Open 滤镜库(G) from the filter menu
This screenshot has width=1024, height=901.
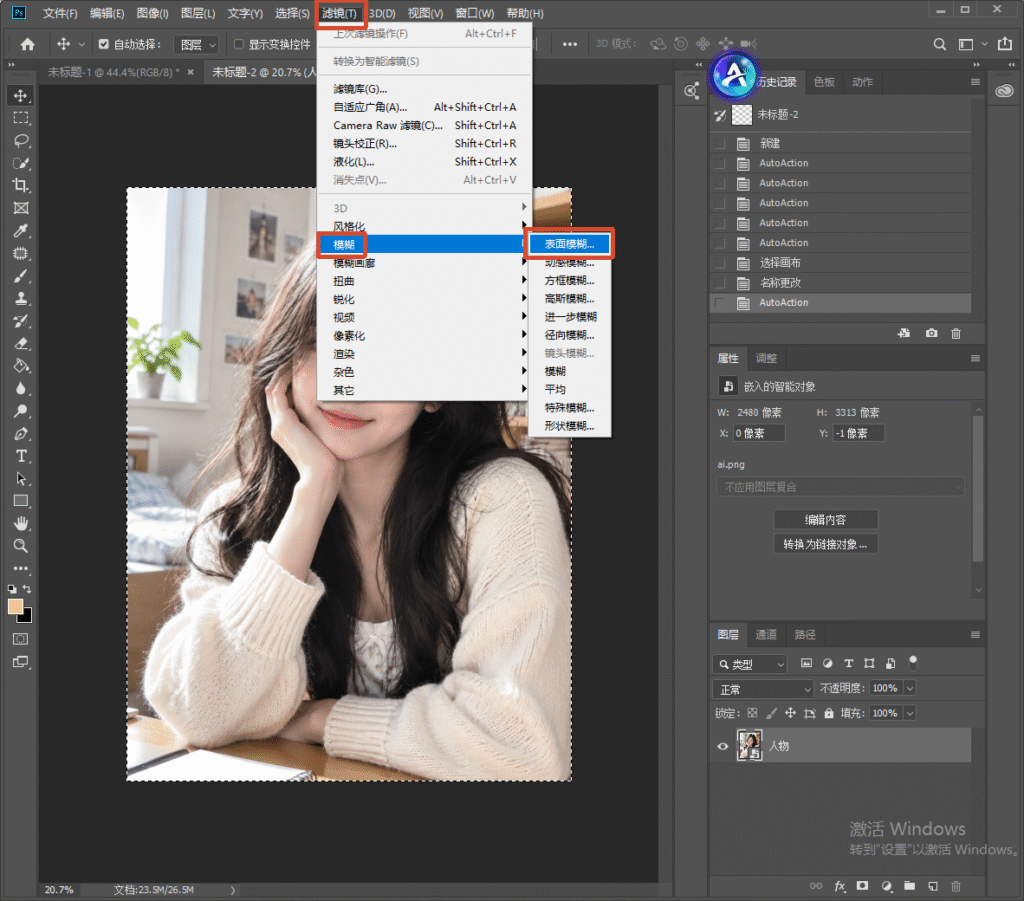(424, 89)
